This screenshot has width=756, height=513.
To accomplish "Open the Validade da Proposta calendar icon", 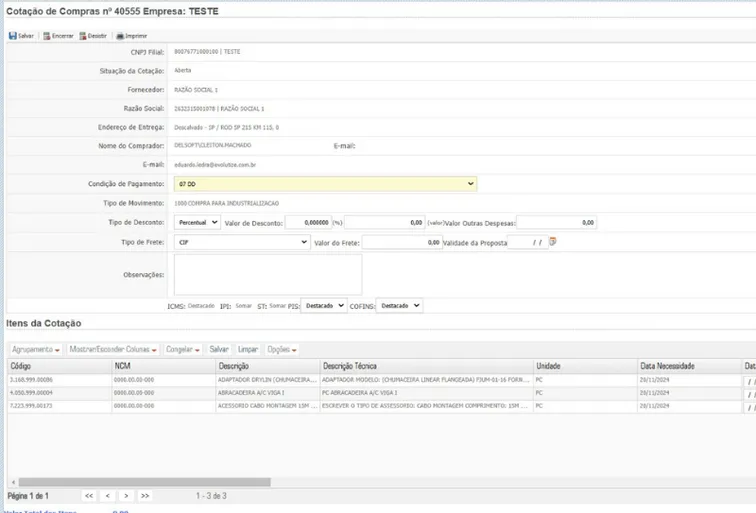I will (x=553, y=241).
